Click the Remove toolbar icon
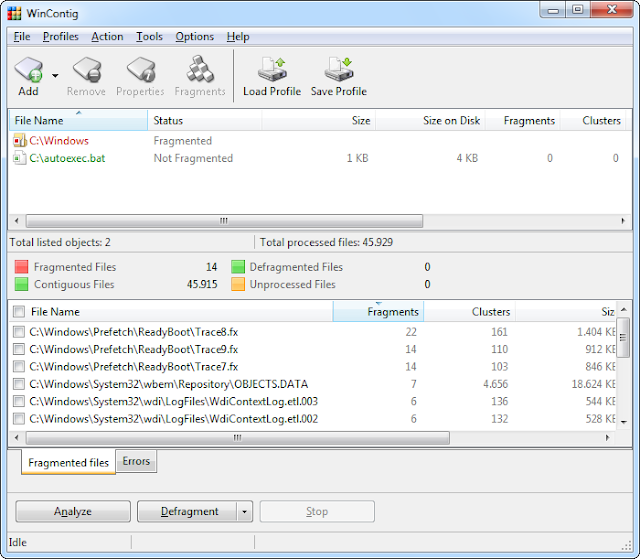This screenshot has width=640, height=559. click(x=87, y=69)
